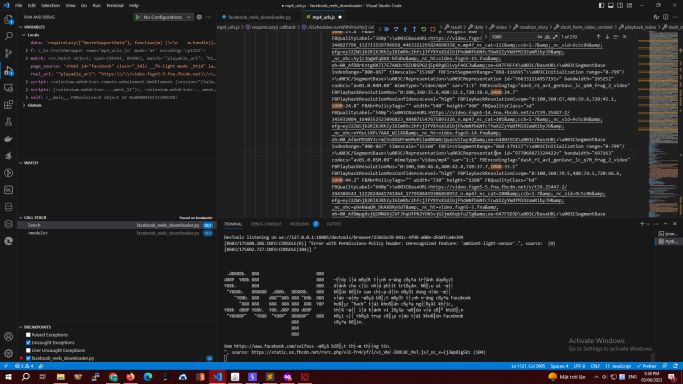683x384 pixels.
Task: Click UTF-8 encoding in status bar
Action: tap(579, 366)
